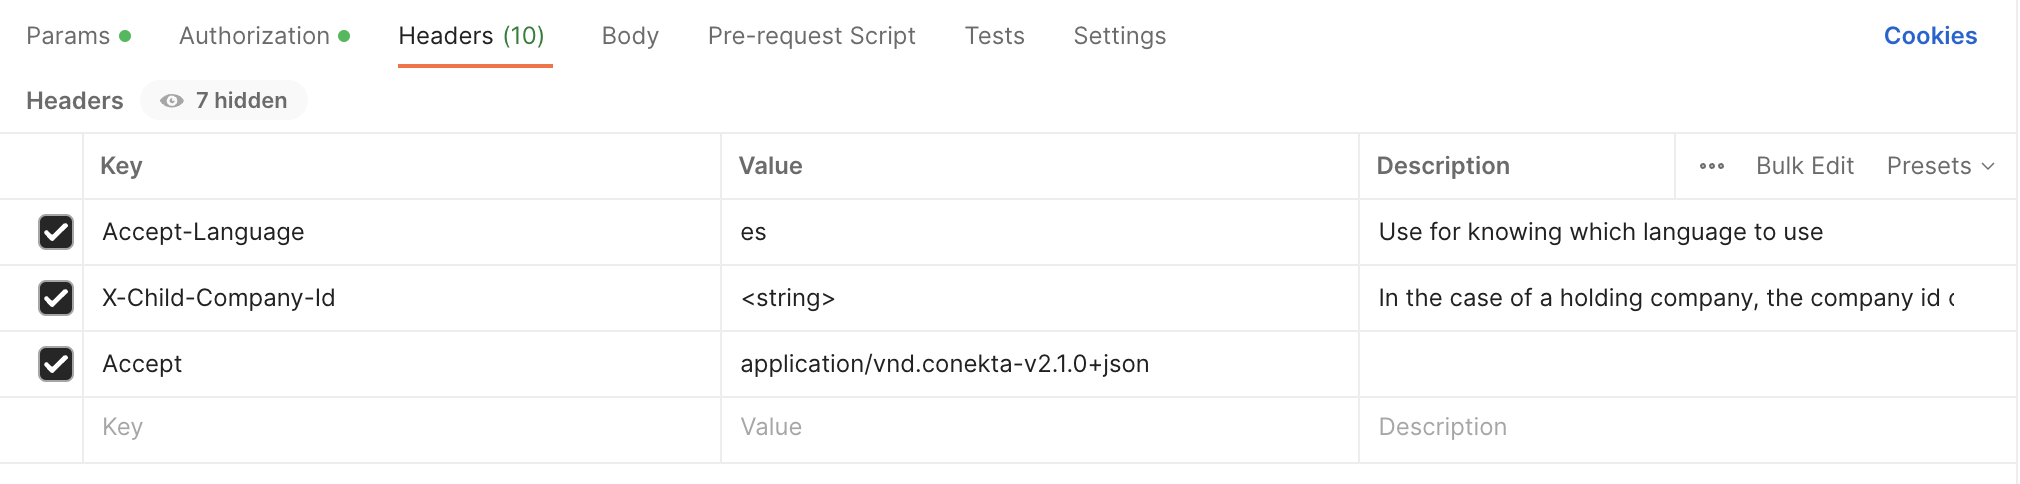The image size is (2020, 484).
Task: Go to the Body tab
Action: click(x=630, y=36)
